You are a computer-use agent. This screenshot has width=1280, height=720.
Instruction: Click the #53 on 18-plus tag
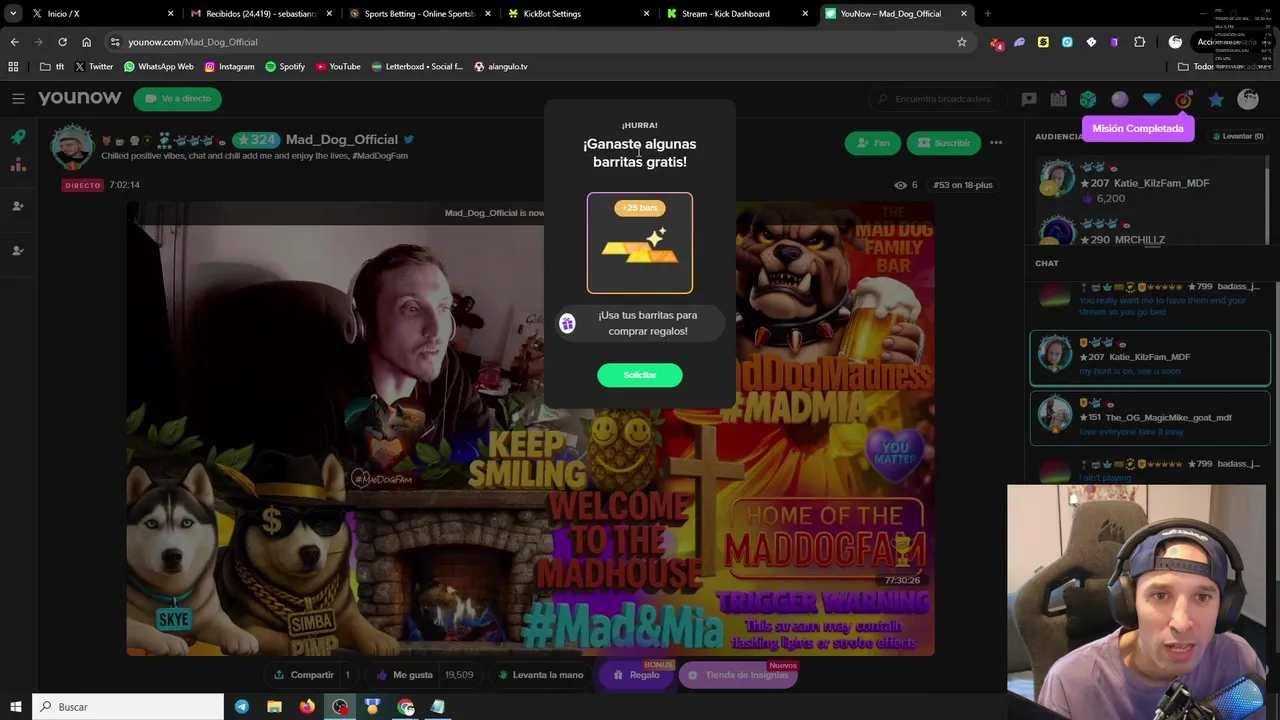pyautogui.click(x=962, y=185)
